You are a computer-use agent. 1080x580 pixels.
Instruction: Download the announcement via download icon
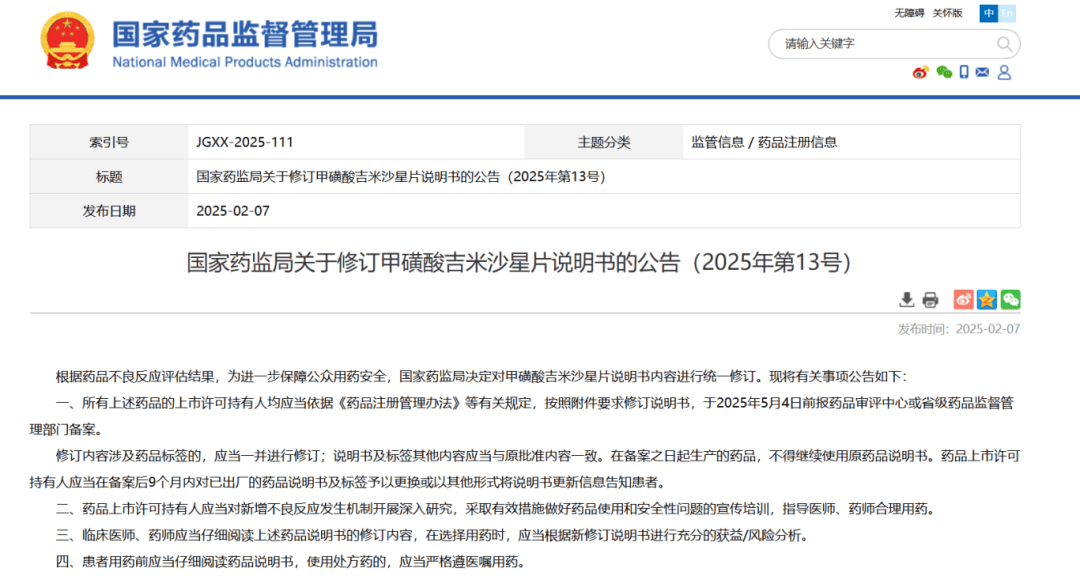(906, 300)
